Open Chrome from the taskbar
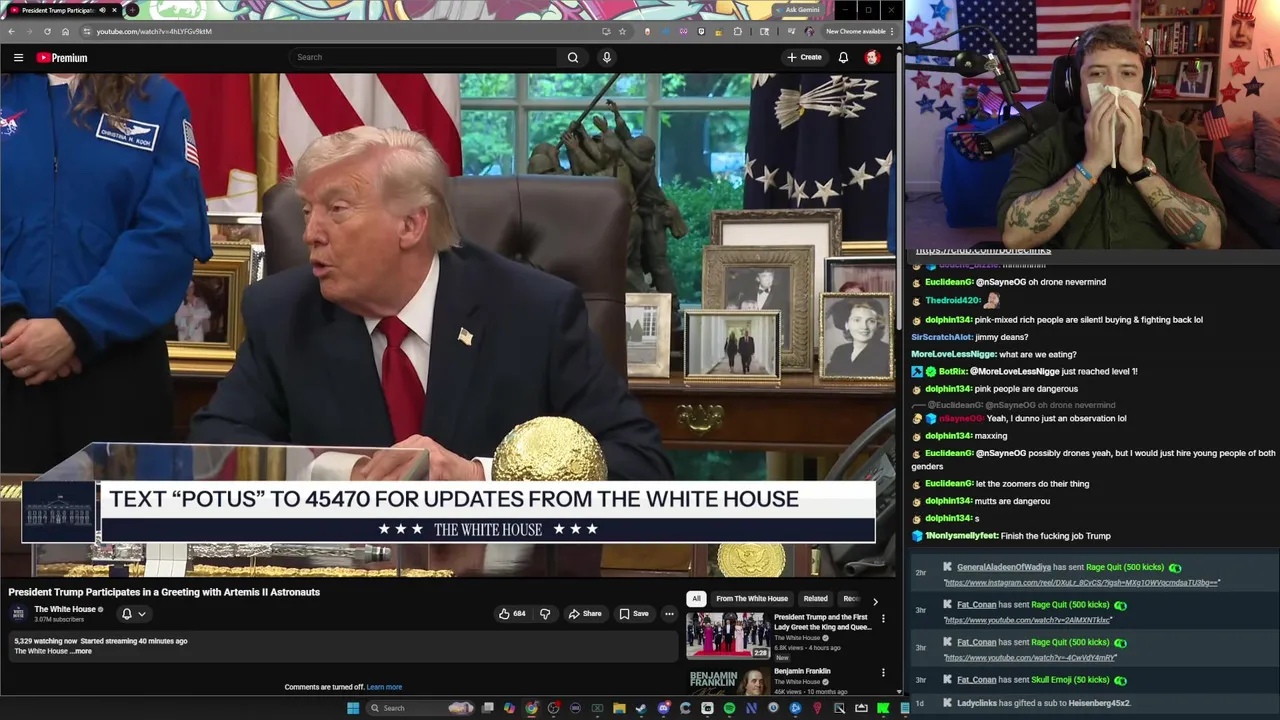The height and width of the screenshot is (720, 1280). (531, 708)
